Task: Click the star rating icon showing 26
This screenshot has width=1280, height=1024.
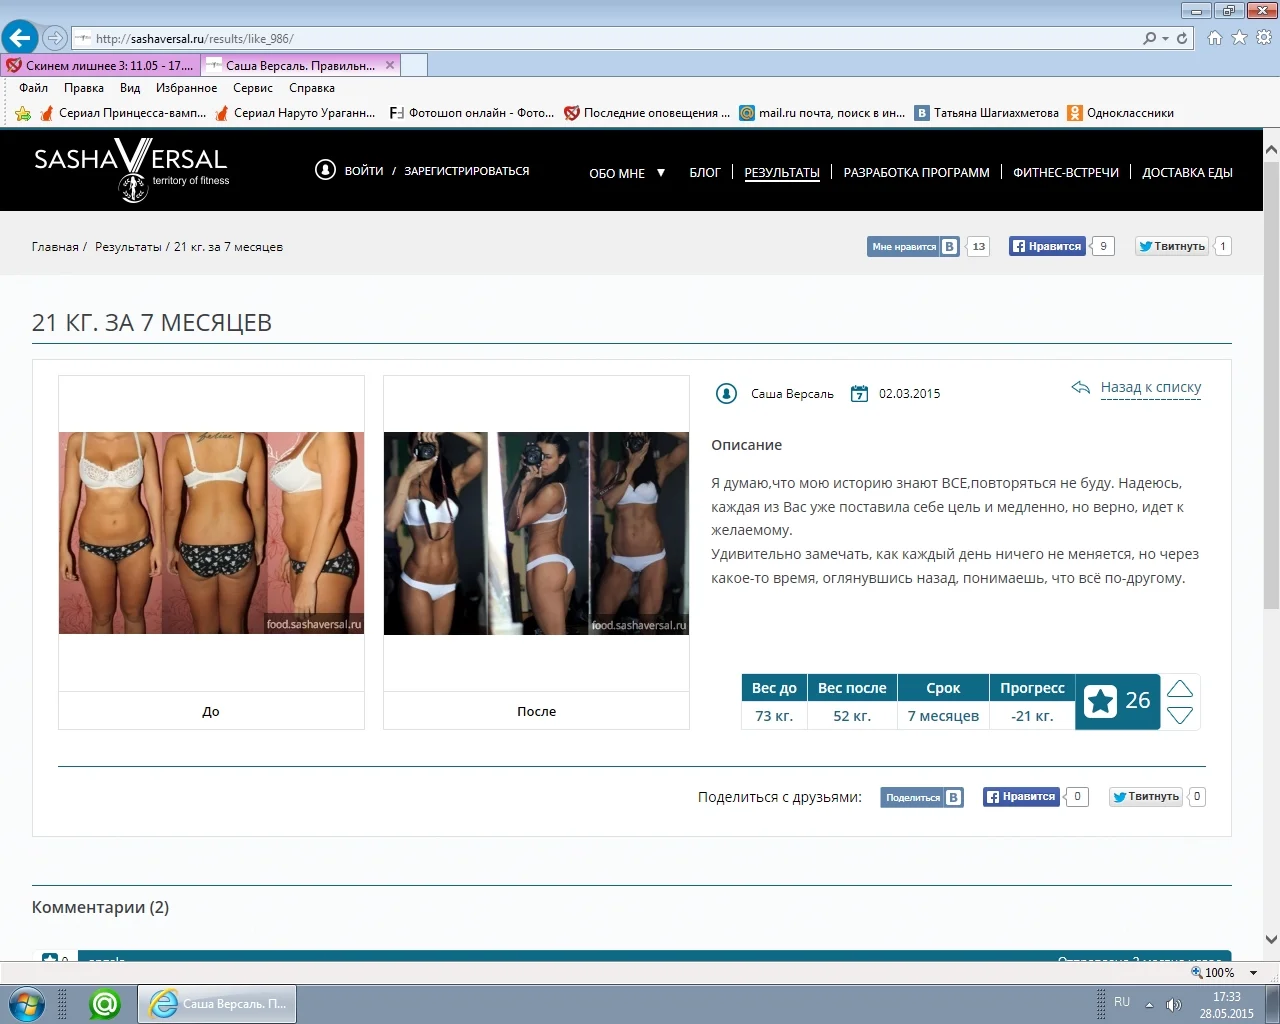Action: (1100, 701)
